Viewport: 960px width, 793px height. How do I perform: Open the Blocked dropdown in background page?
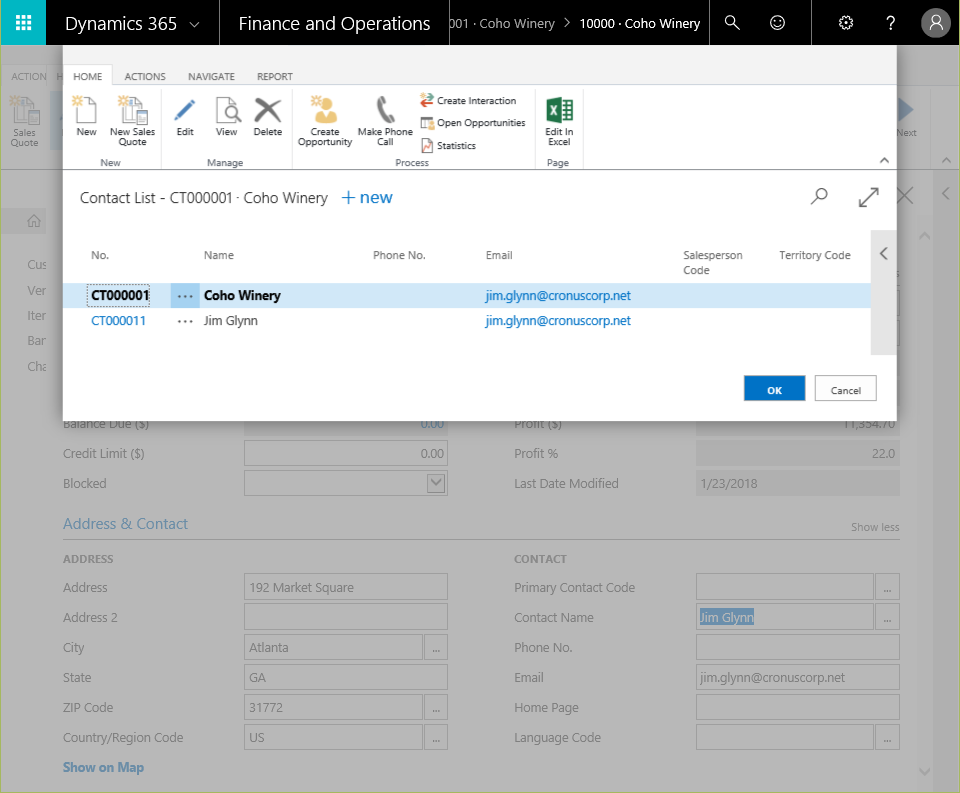click(436, 483)
